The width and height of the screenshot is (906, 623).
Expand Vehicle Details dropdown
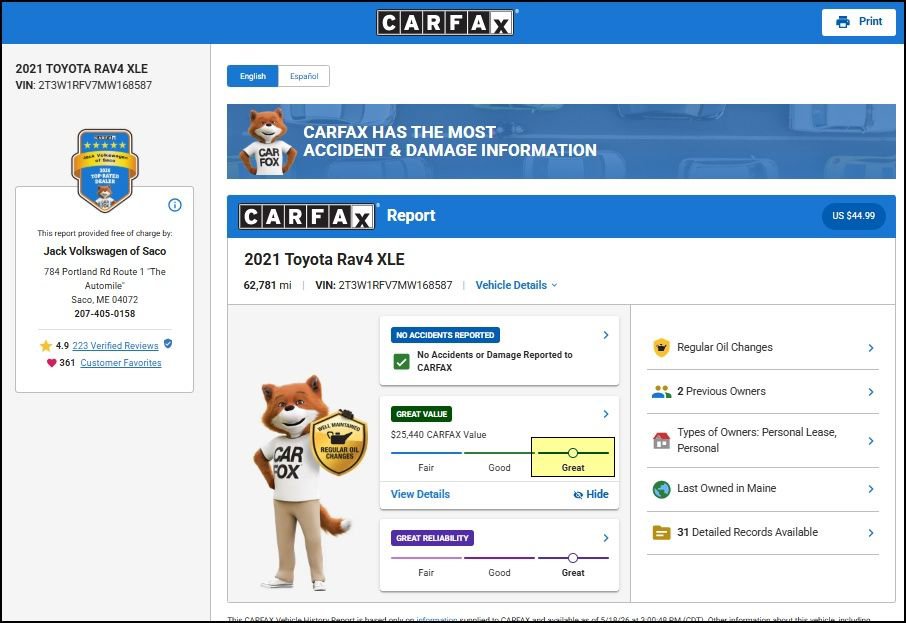point(516,285)
